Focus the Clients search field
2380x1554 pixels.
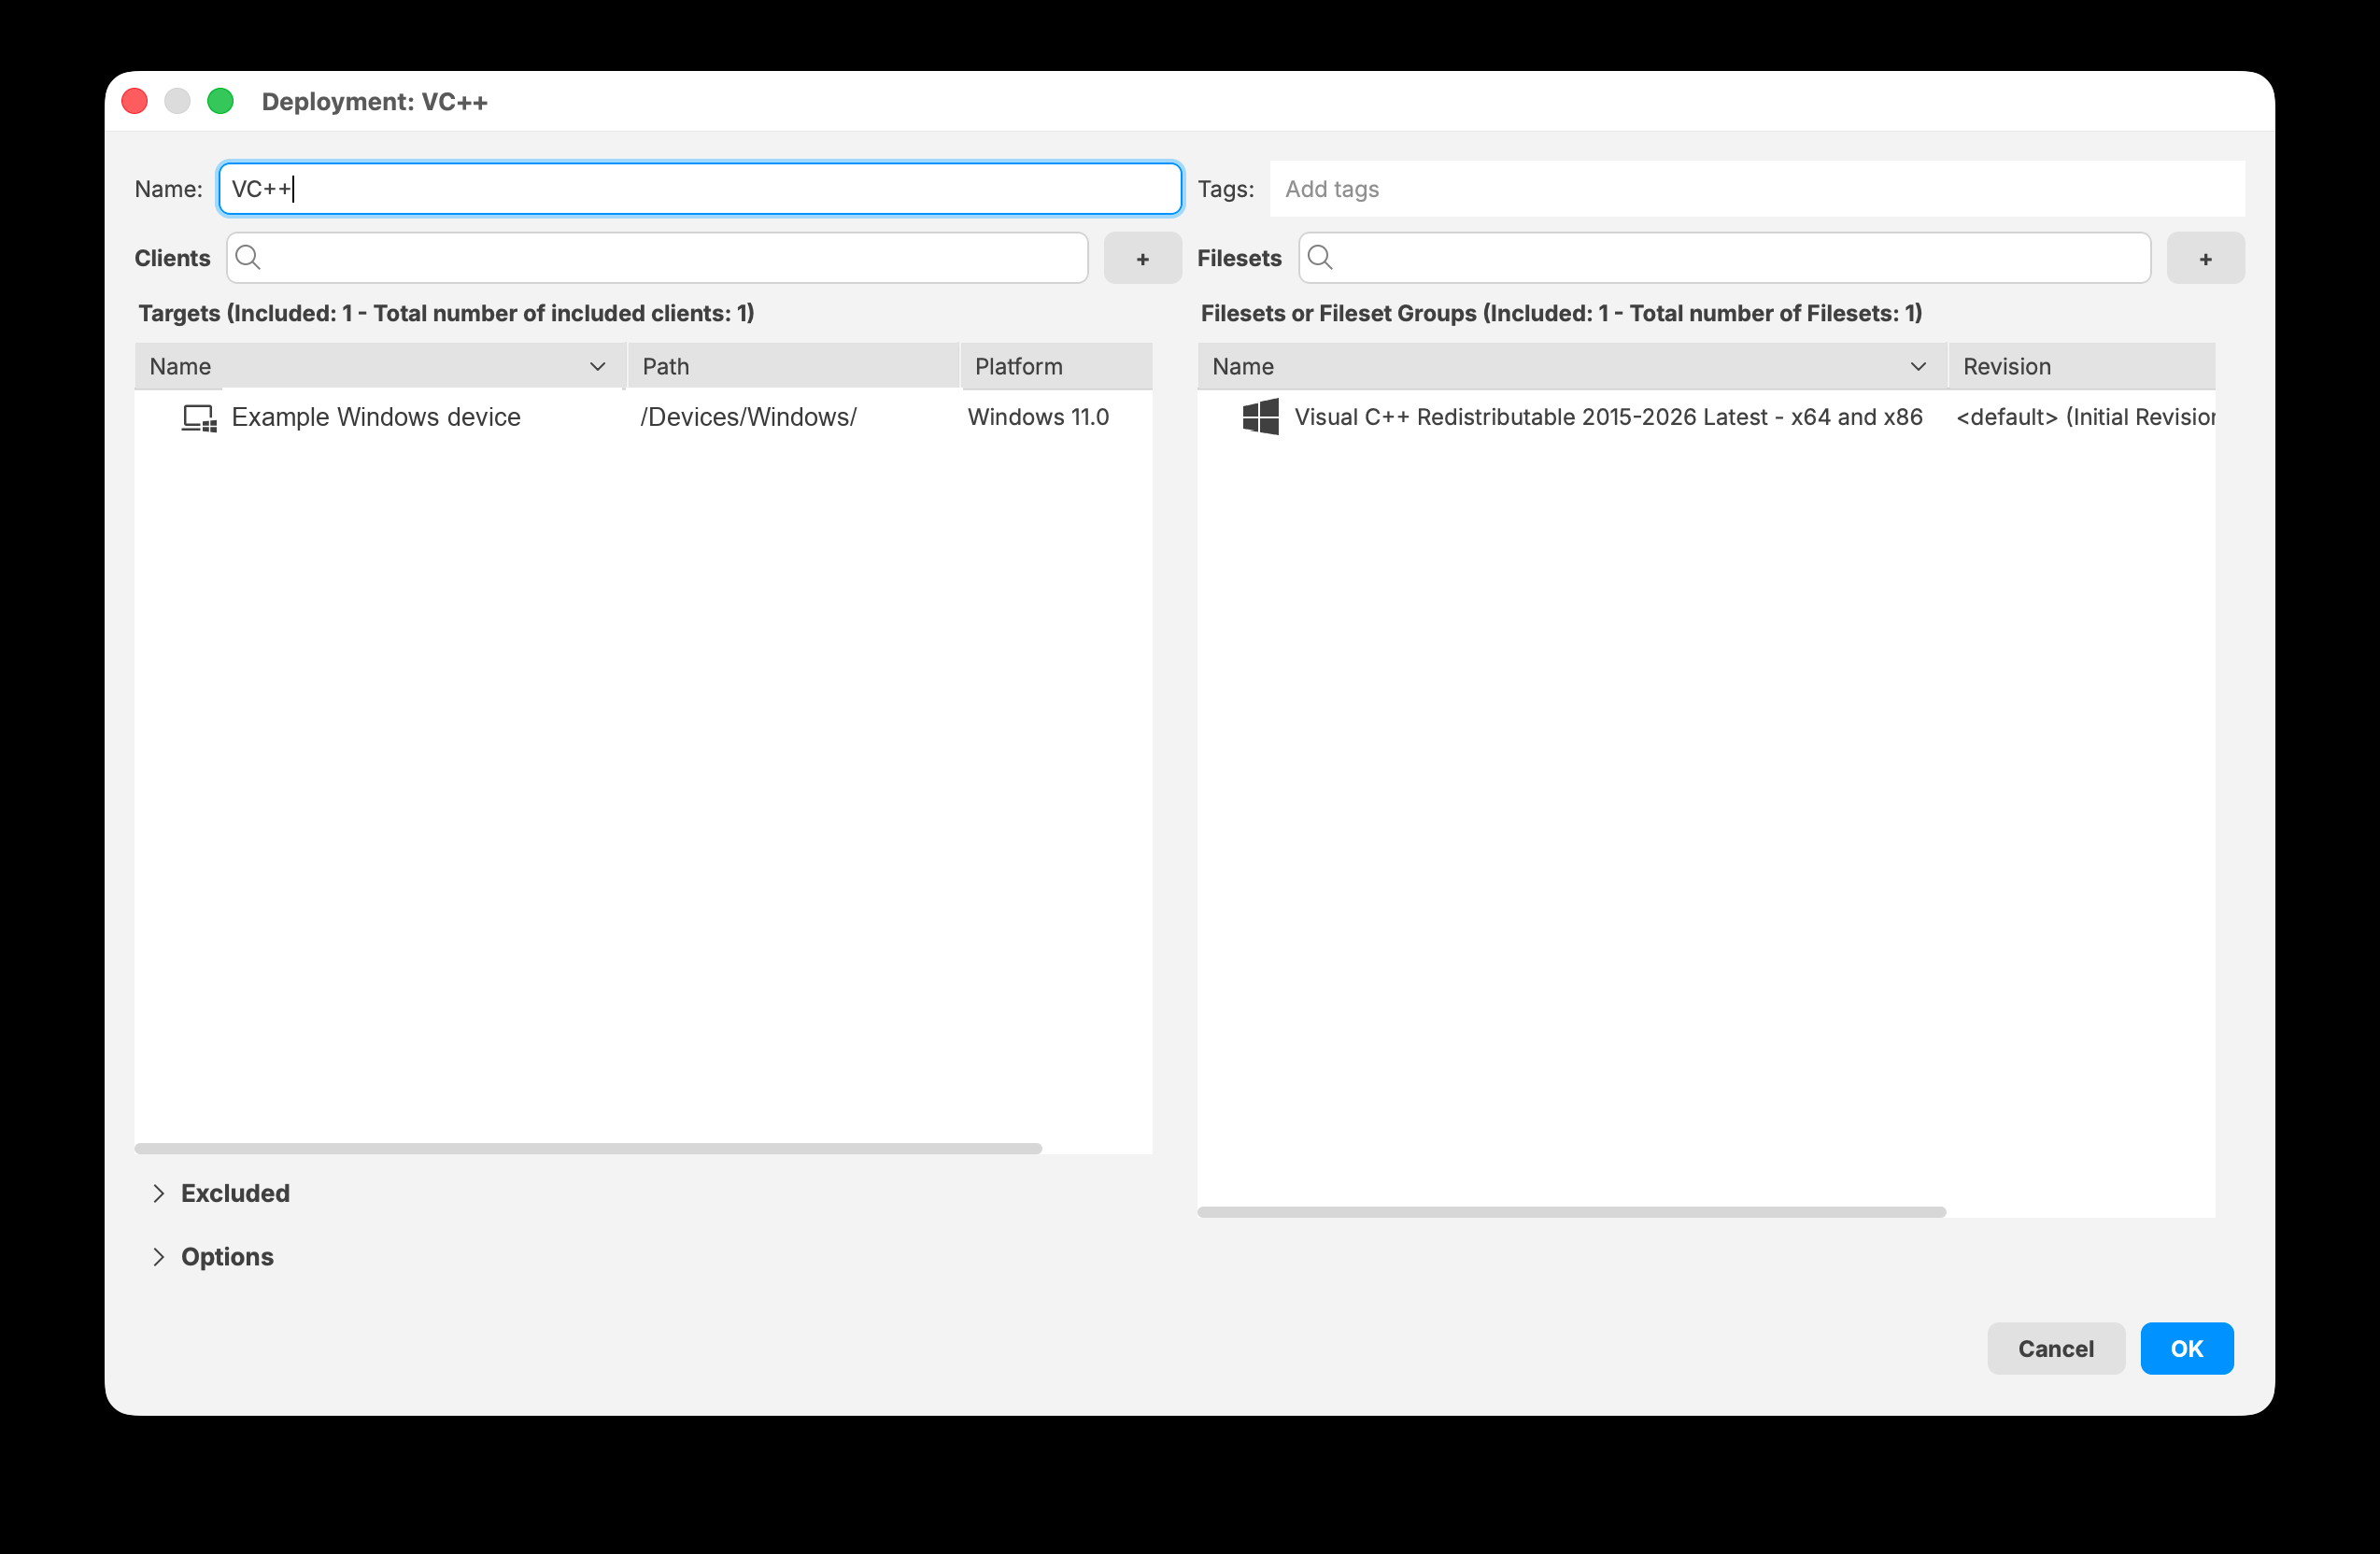pyautogui.click(x=657, y=258)
